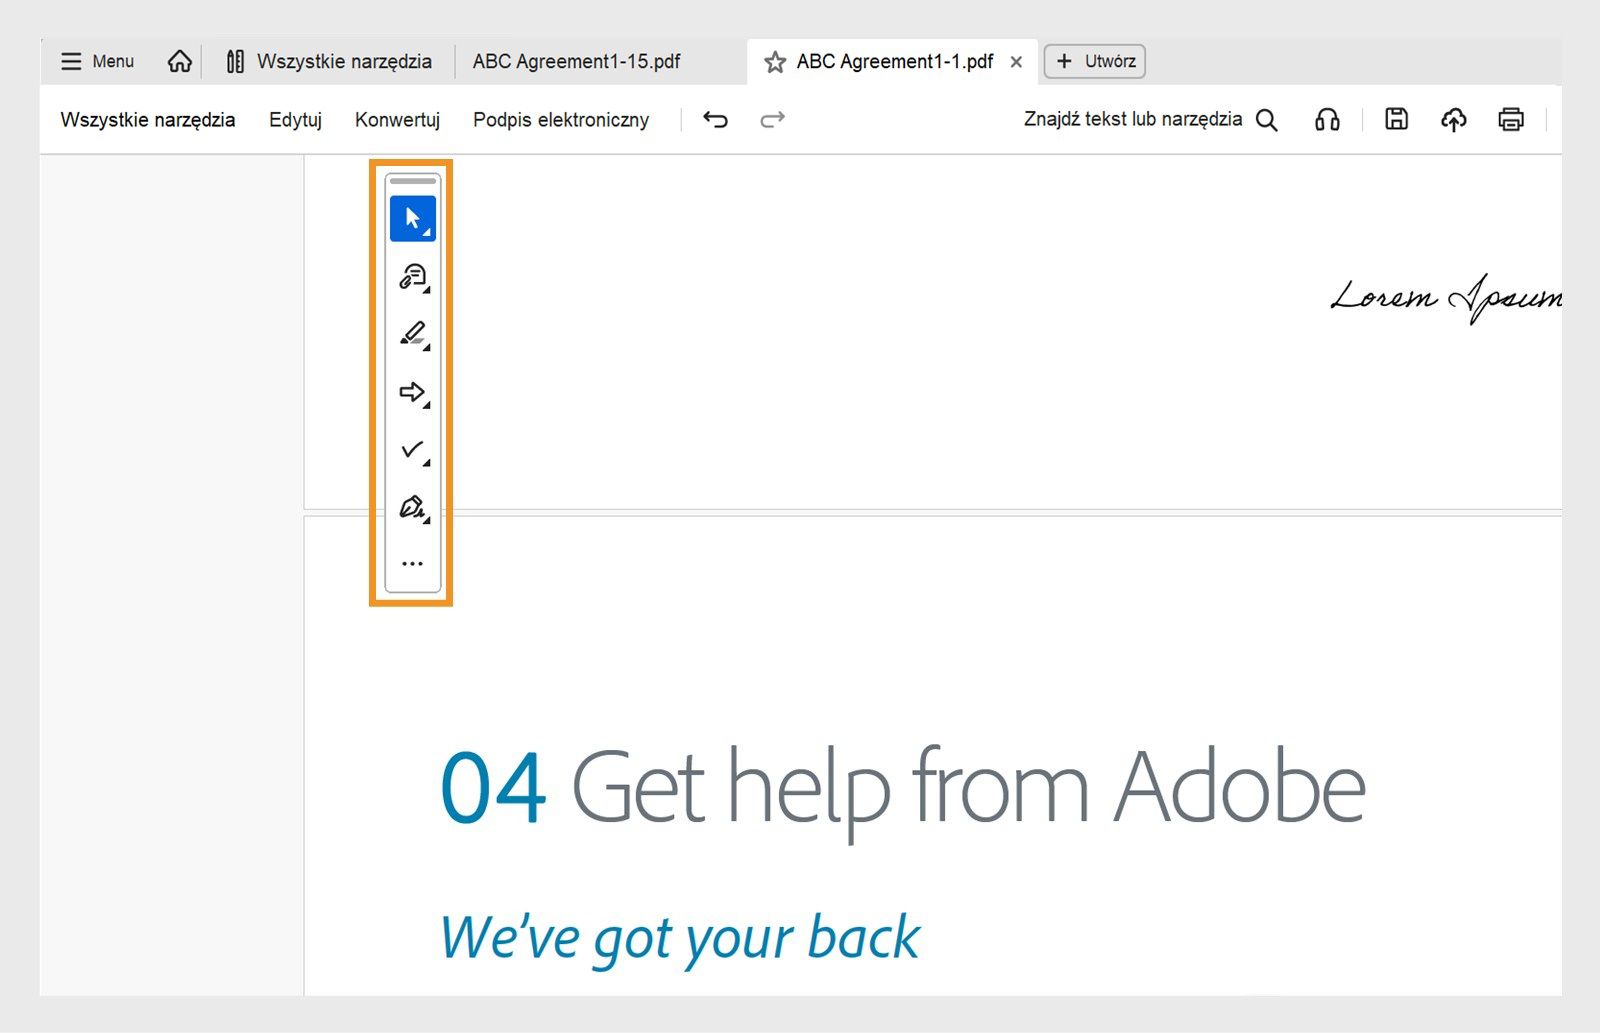
Task: Save the document with floppy disk icon
Action: [1396, 120]
